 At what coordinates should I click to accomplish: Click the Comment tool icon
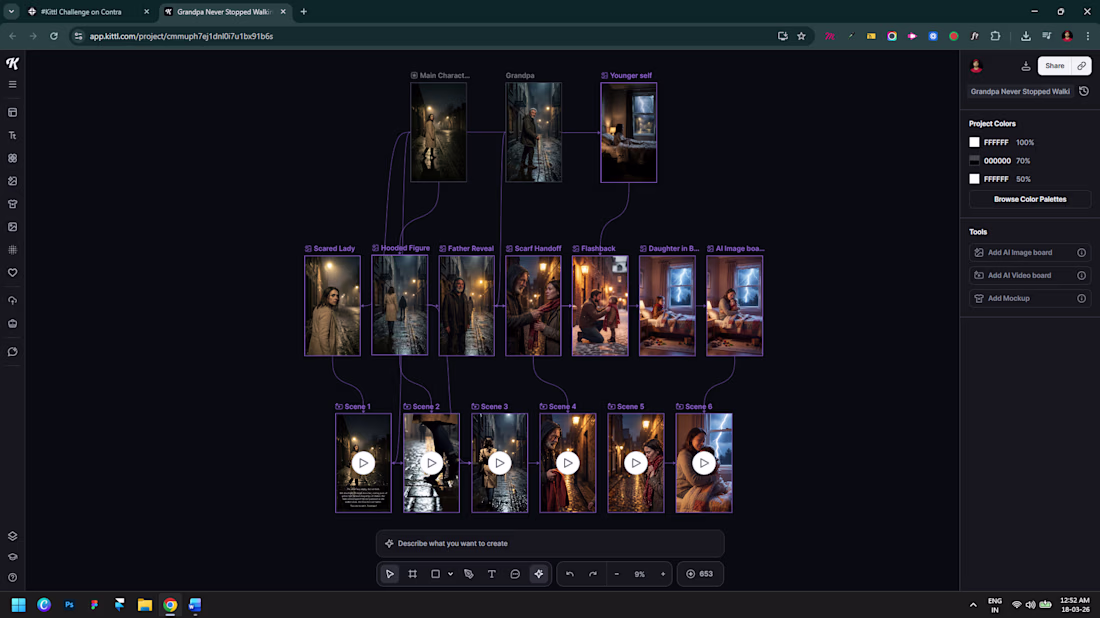(x=515, y=574)
